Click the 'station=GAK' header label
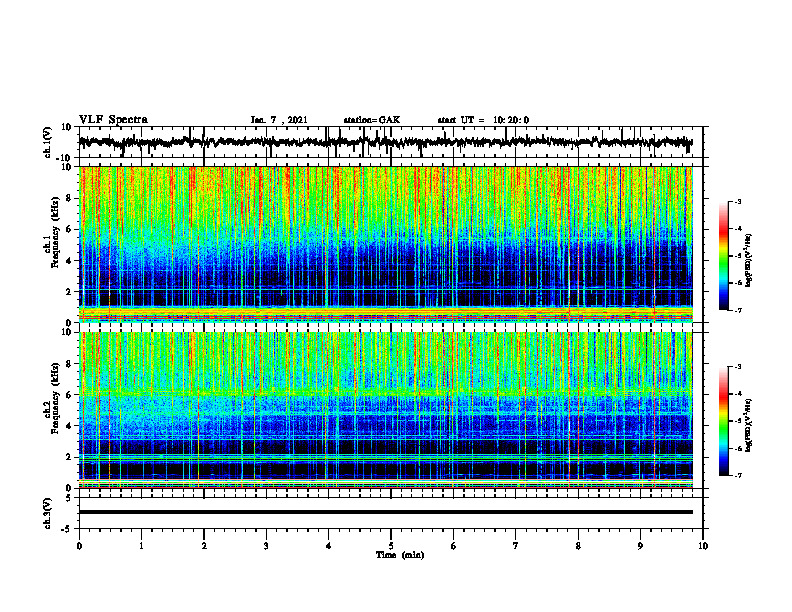The image size is (792, 612). click(x=372, y=120)
